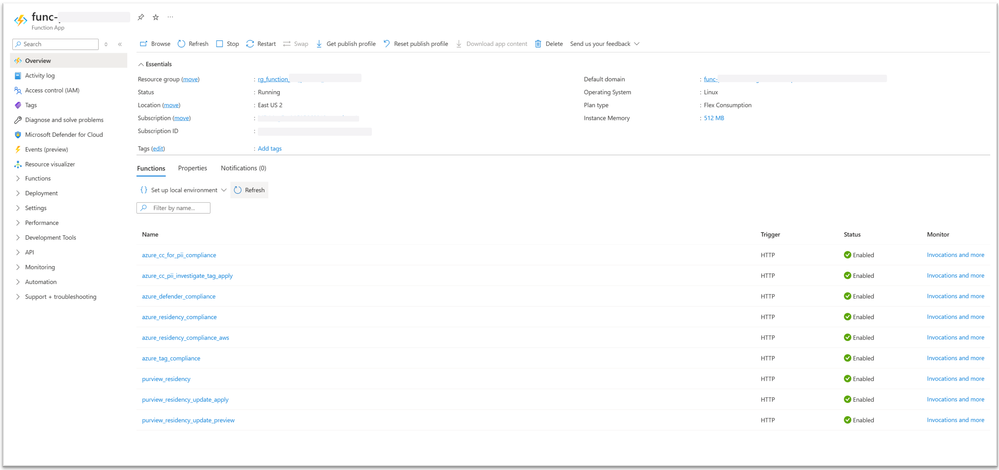
Task: Open function purview_residency_update_preview
Action: coord(188,420)
